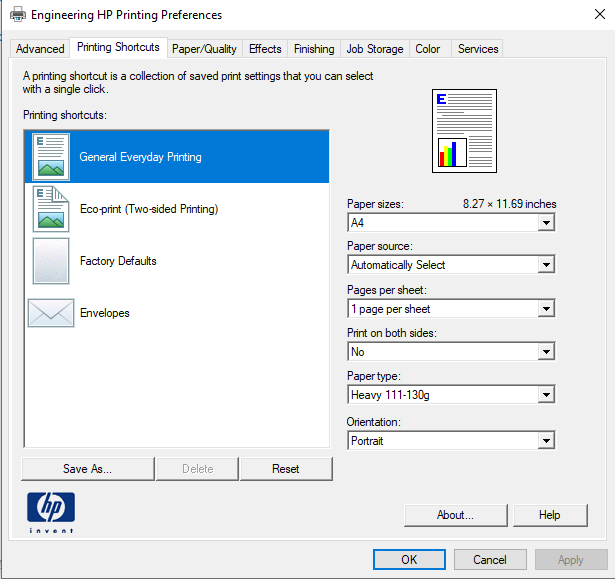Select the General Everyday Printing shortcut icon
Screen dimensions: 615x579
click(51, 157)
